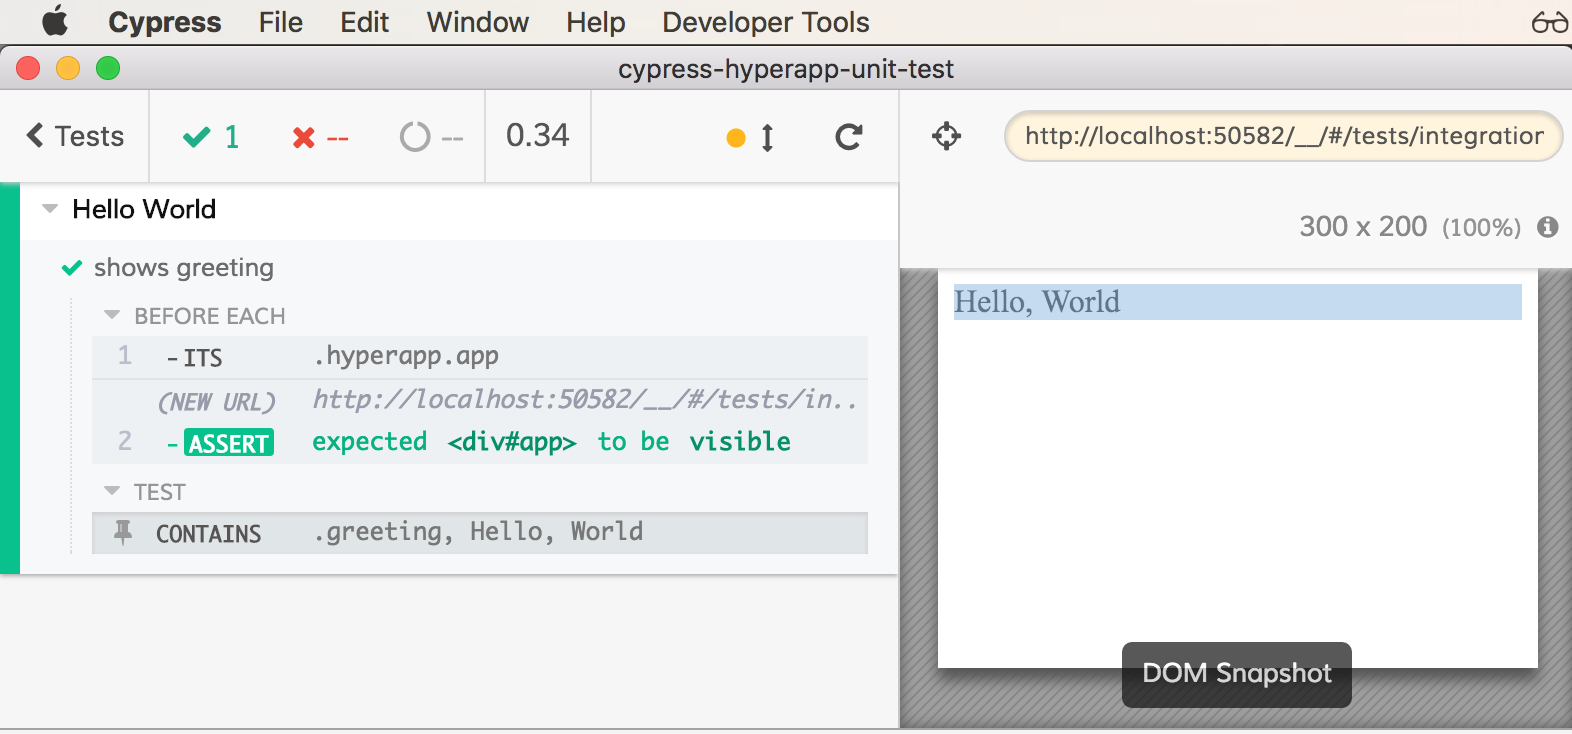
Task: Open the File menu
Action: click(280, 22)
